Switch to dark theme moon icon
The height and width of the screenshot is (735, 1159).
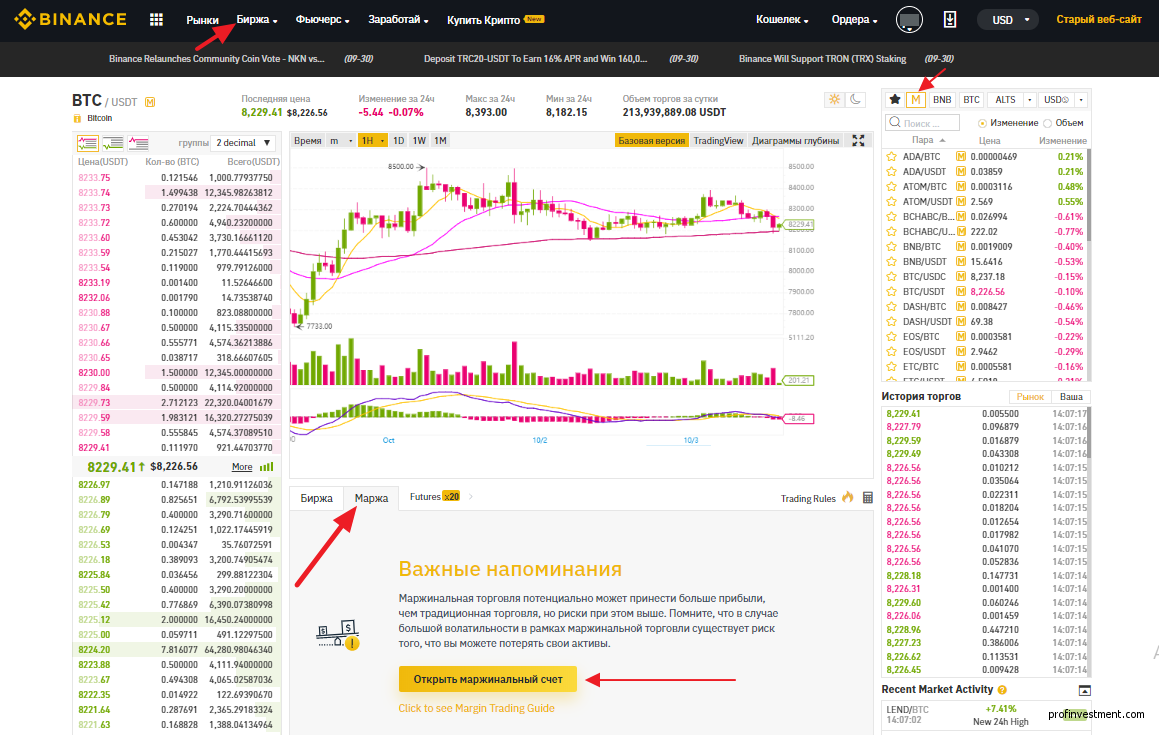click(x=855, y=100)
